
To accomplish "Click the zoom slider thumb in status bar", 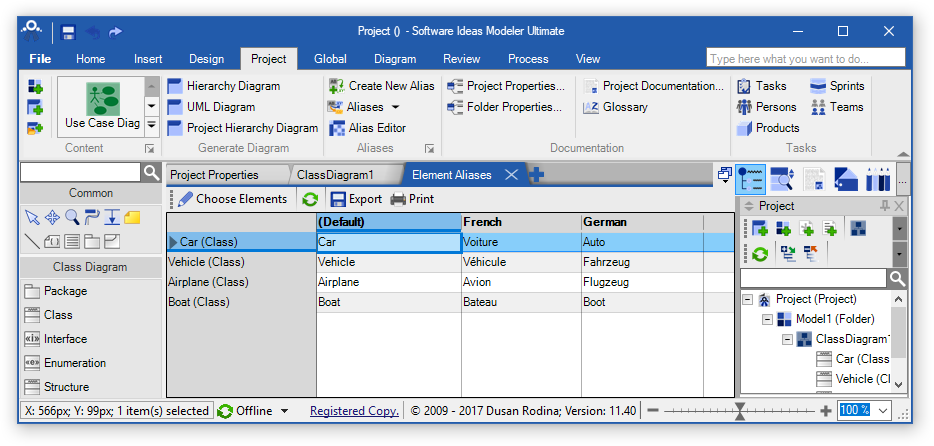I will tap(739, 411).
